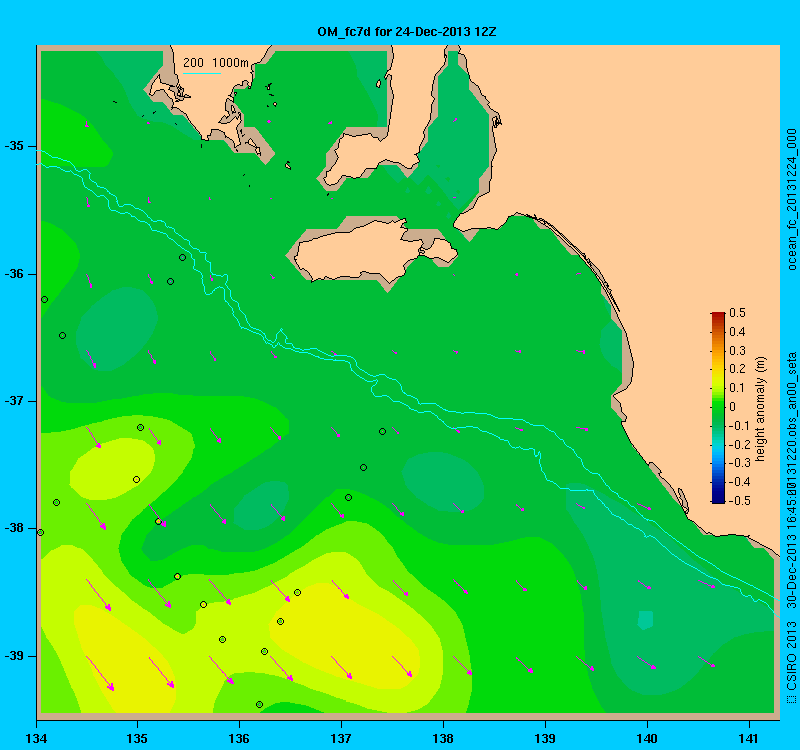Click the '200 1000m' depth contour legend
This screenshot has height=750, width=800.
[216, 63]
